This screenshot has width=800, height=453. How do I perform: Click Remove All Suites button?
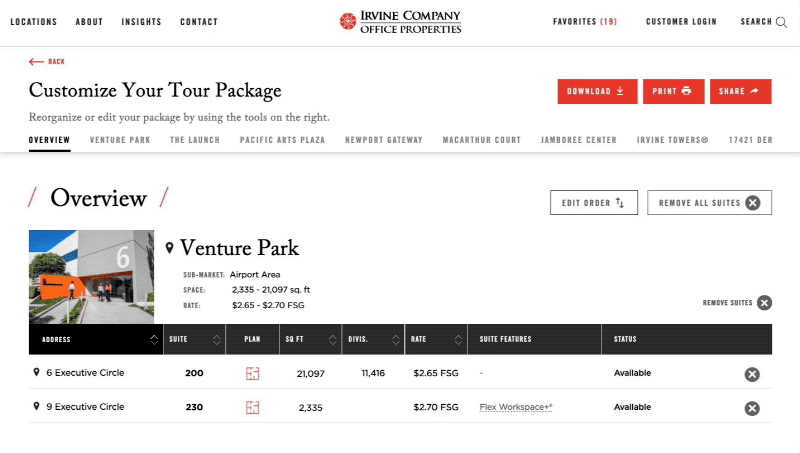point(709,203)
